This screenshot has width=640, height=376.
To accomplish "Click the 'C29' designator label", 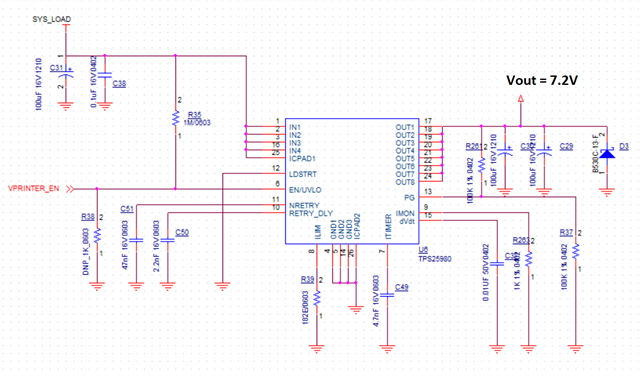I will point(567,146).
